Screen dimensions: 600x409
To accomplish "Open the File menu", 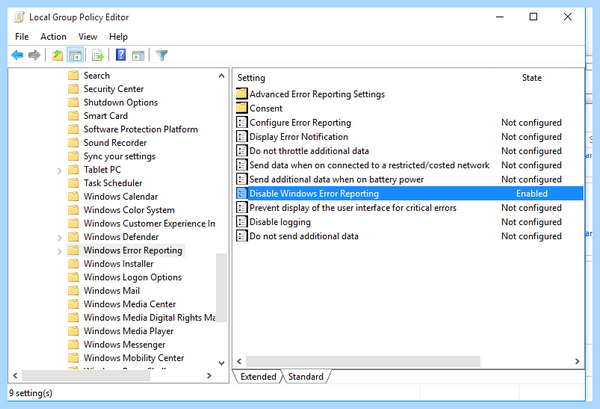I will point(22,37).
